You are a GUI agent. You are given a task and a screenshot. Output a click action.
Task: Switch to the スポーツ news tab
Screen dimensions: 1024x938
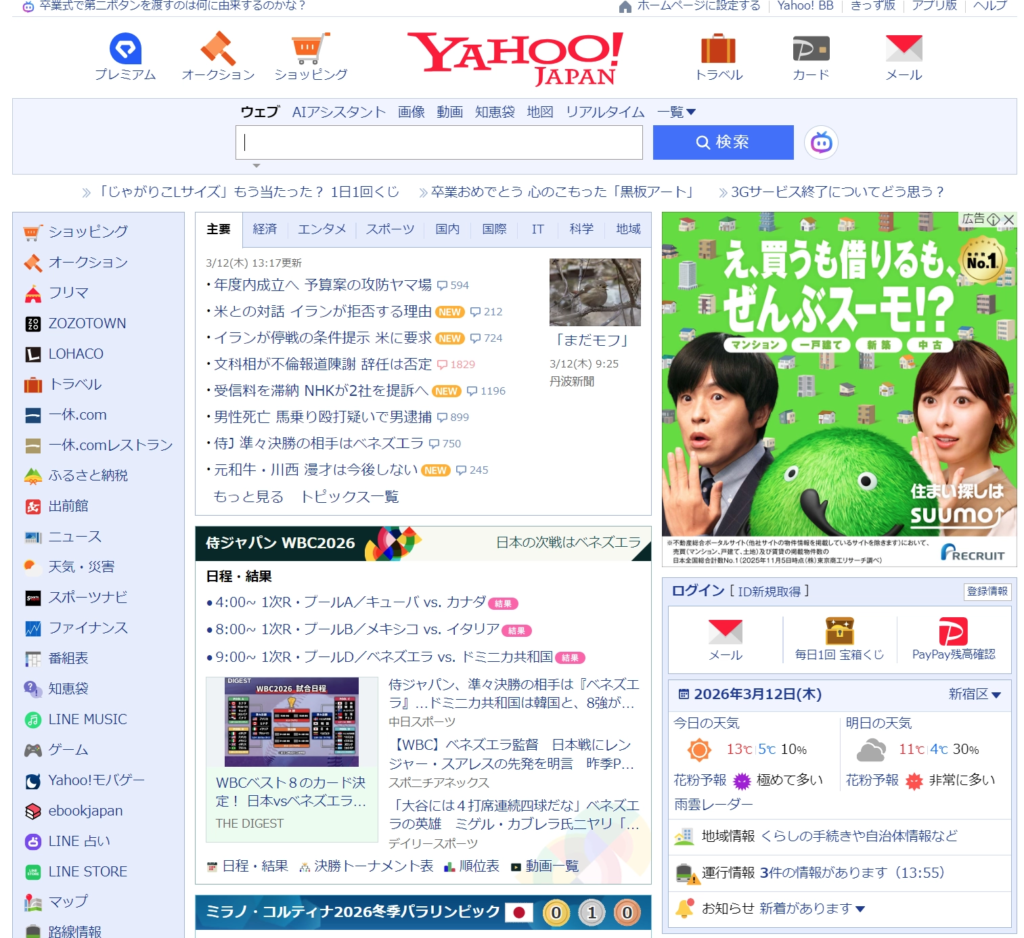tap(389, 229)
